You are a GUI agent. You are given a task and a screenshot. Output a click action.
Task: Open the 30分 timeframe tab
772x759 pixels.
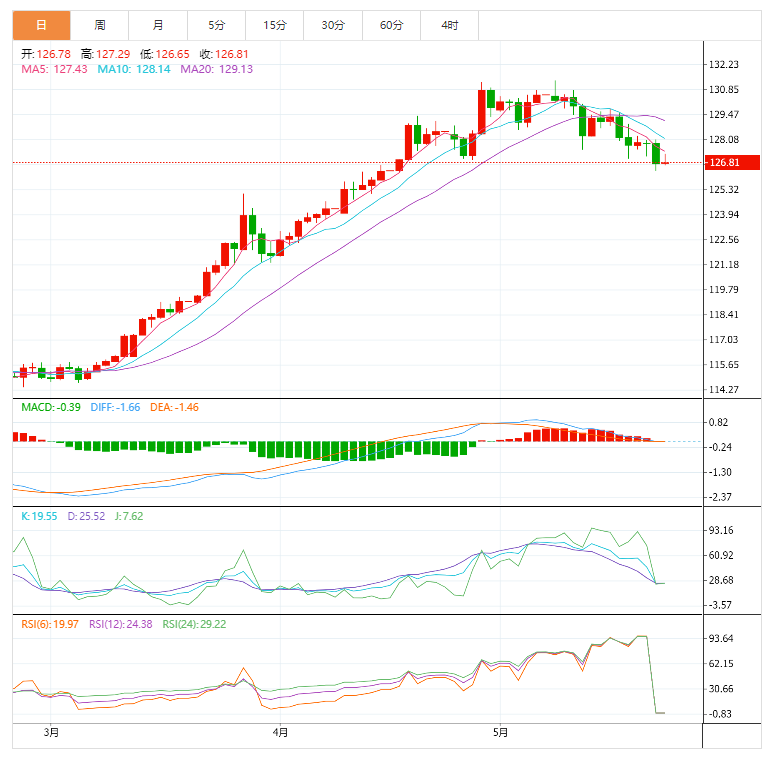click(333, 25)
